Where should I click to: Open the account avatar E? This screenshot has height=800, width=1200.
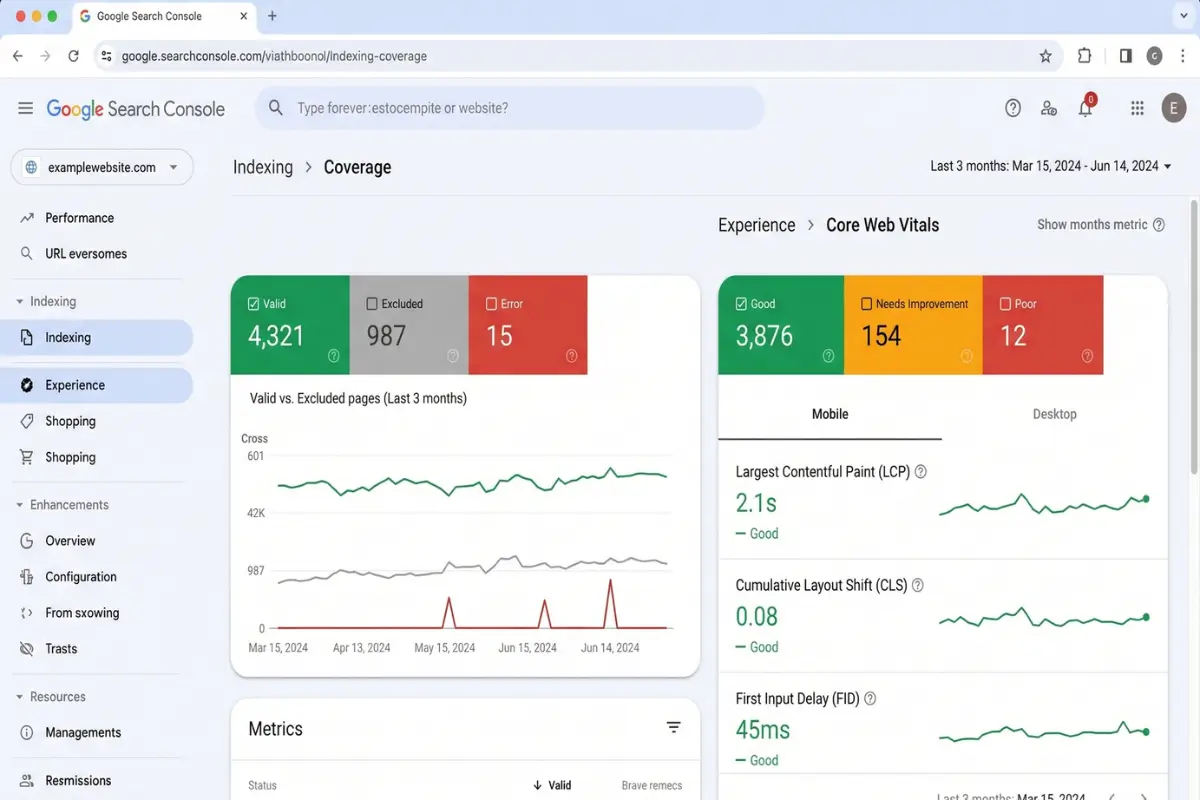coord(1174,108)
